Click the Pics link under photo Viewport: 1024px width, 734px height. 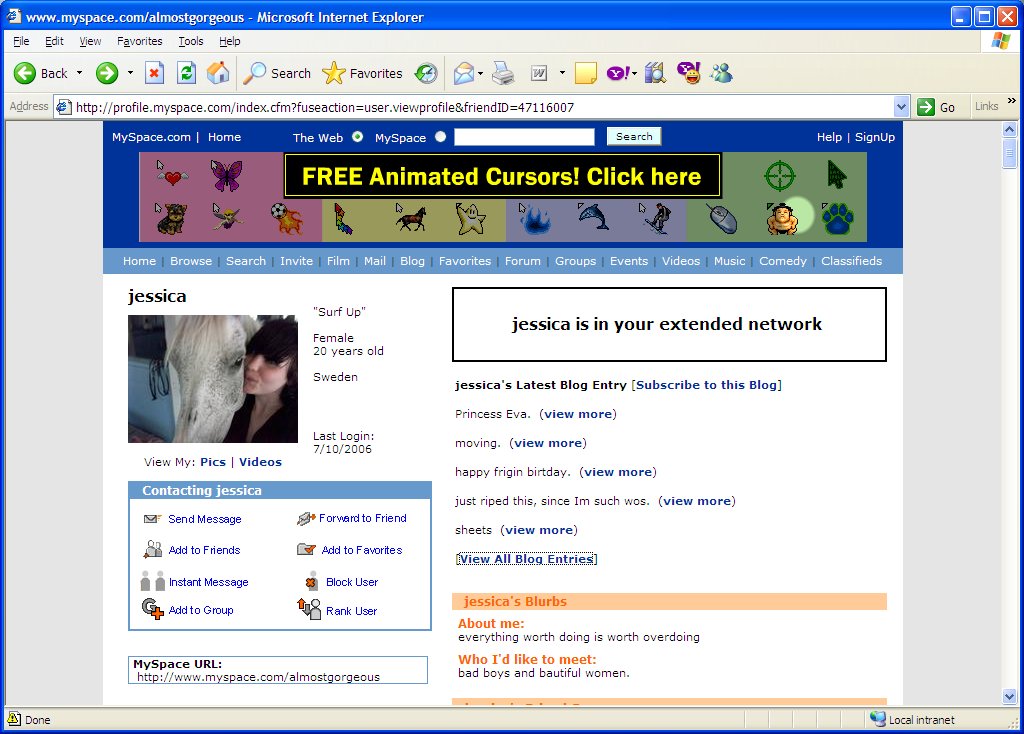(x=213, y=462)
